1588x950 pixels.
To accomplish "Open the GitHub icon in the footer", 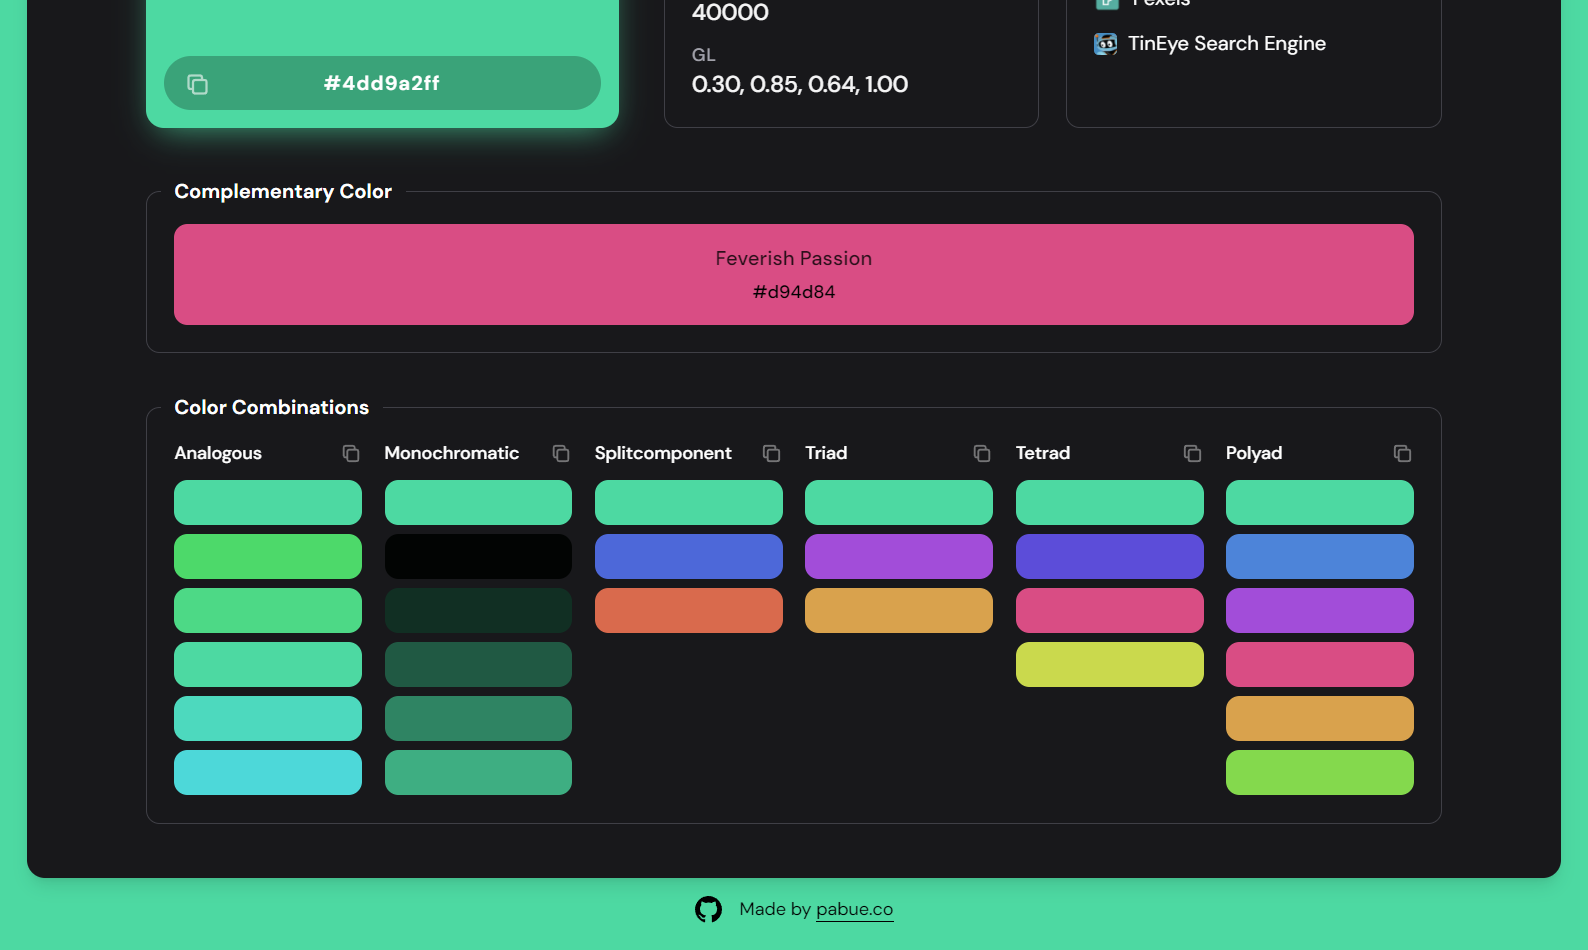I will pos(708,909).
